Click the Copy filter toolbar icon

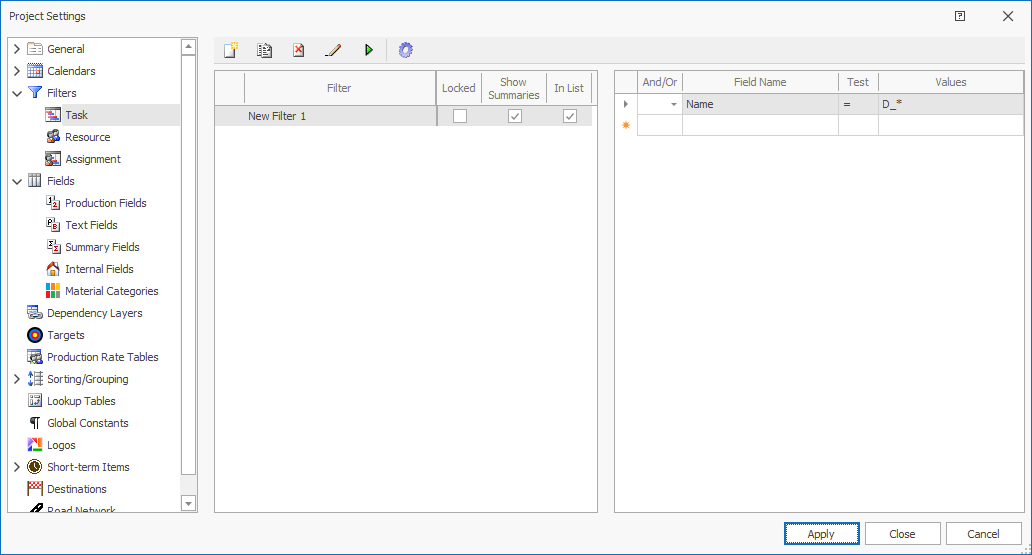265,50
